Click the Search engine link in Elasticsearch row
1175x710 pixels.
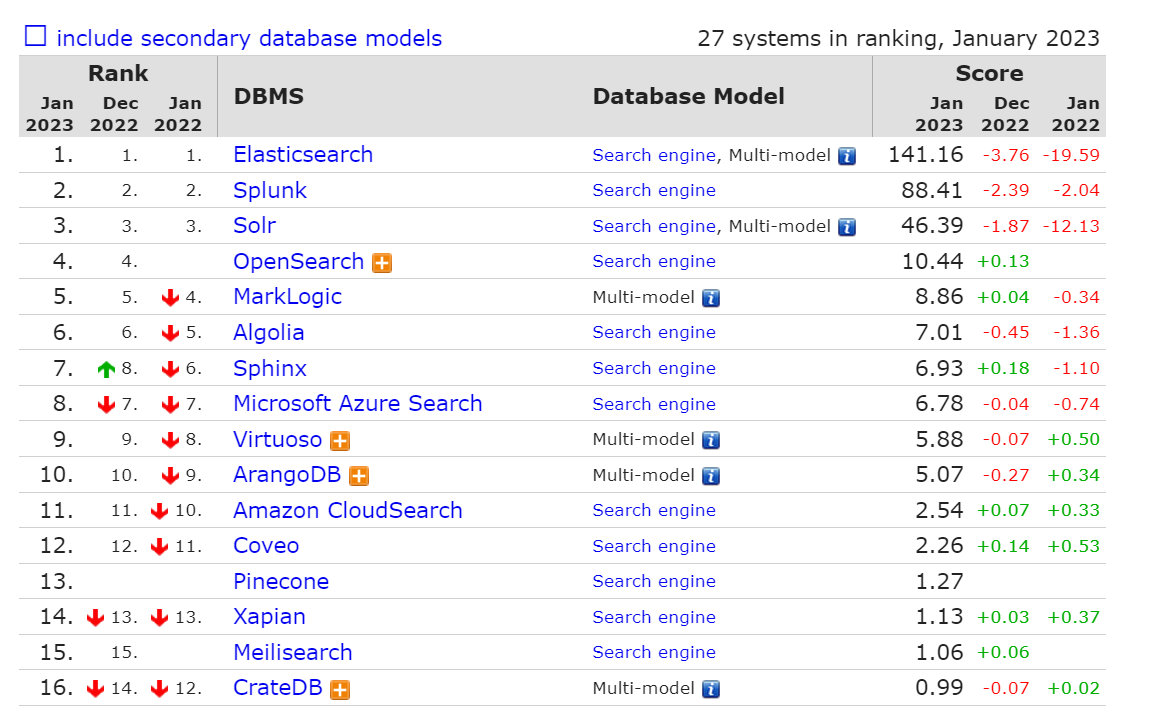(653, 155)
